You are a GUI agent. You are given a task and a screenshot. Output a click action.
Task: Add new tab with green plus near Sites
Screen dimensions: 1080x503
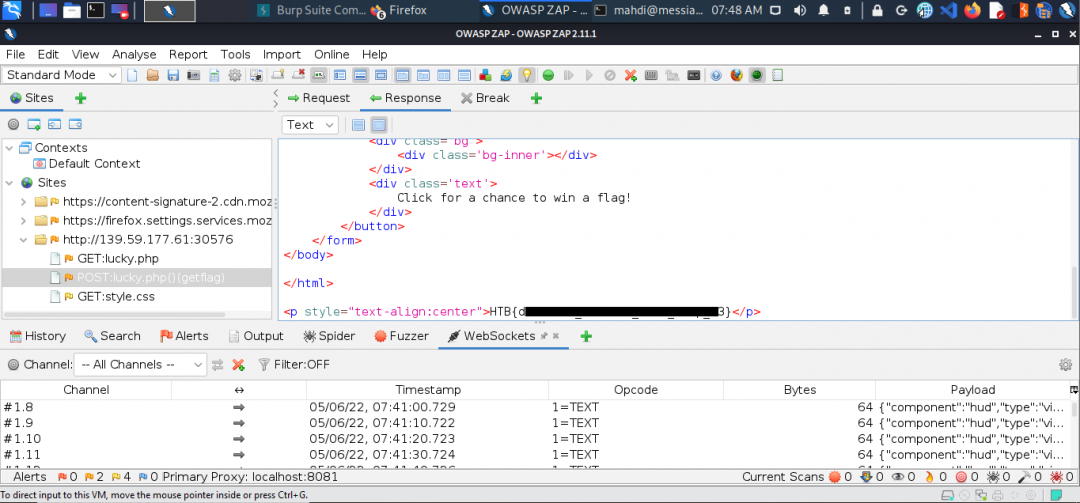coord(81,99)
